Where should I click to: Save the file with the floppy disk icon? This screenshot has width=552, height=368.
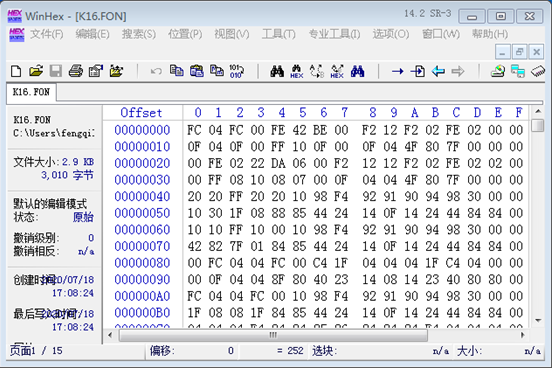[56, 71]
